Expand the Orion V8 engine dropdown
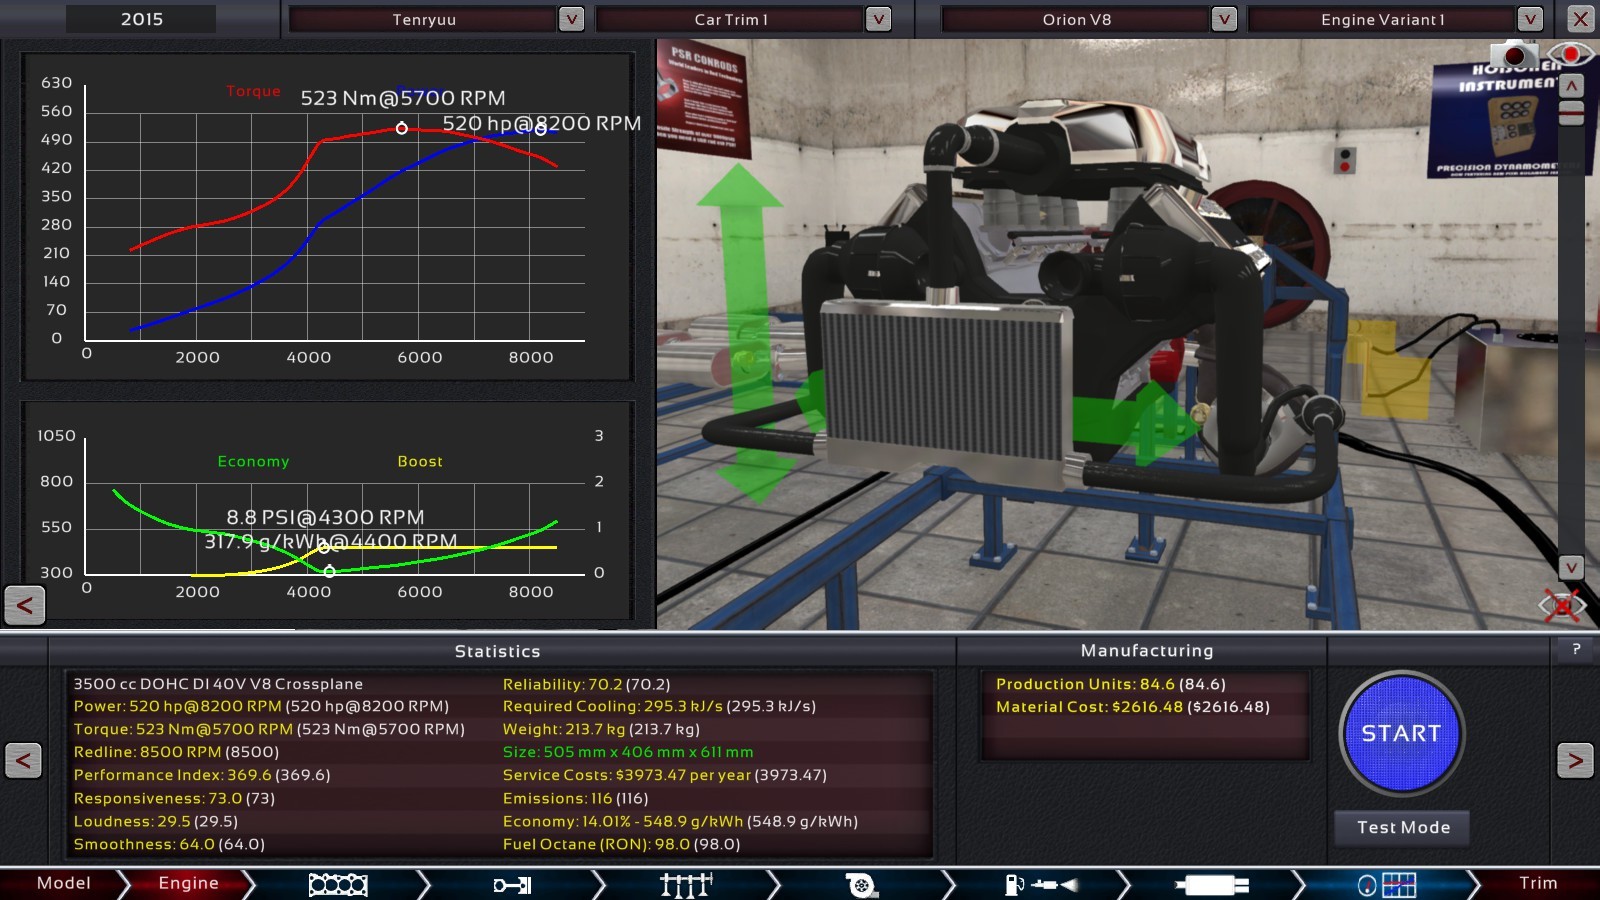 pyautogui.click(x=1224, y=19)
